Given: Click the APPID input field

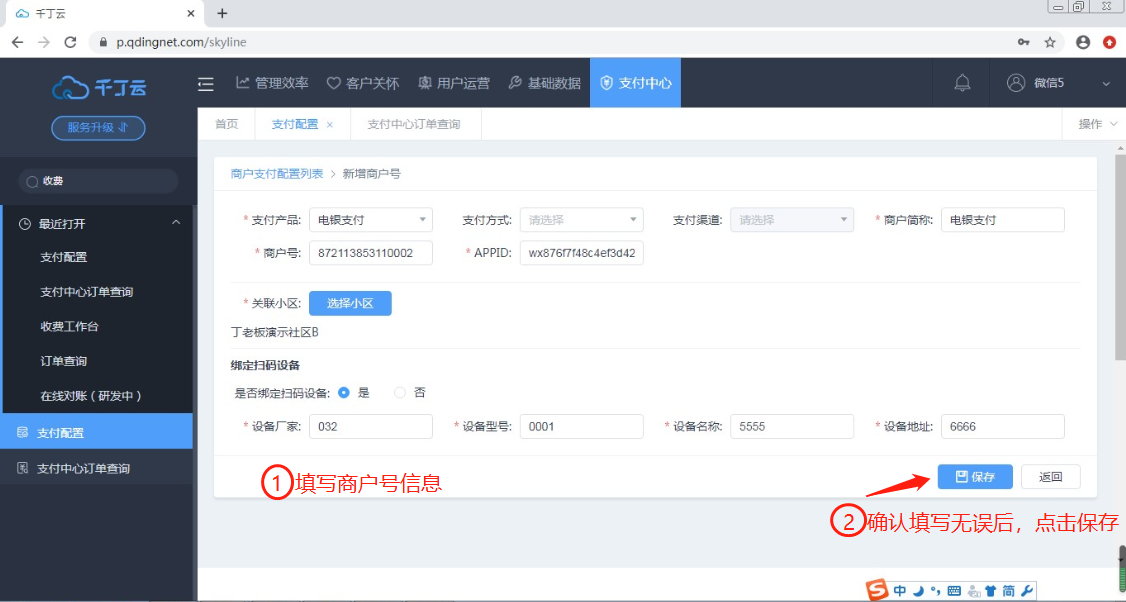Looking at the screenshot, I should [582, 253].
